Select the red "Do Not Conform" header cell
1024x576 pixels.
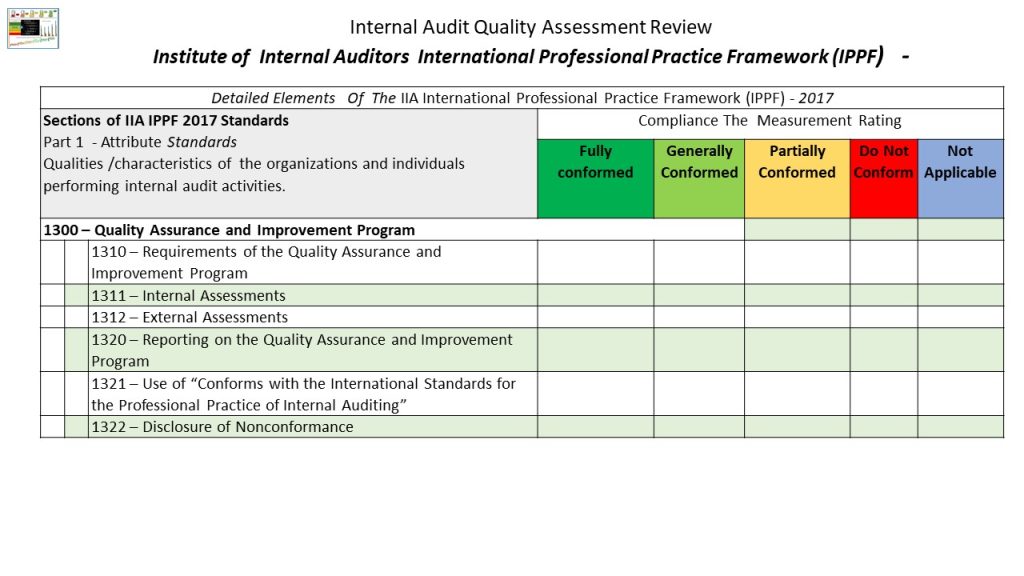(884, 178)
